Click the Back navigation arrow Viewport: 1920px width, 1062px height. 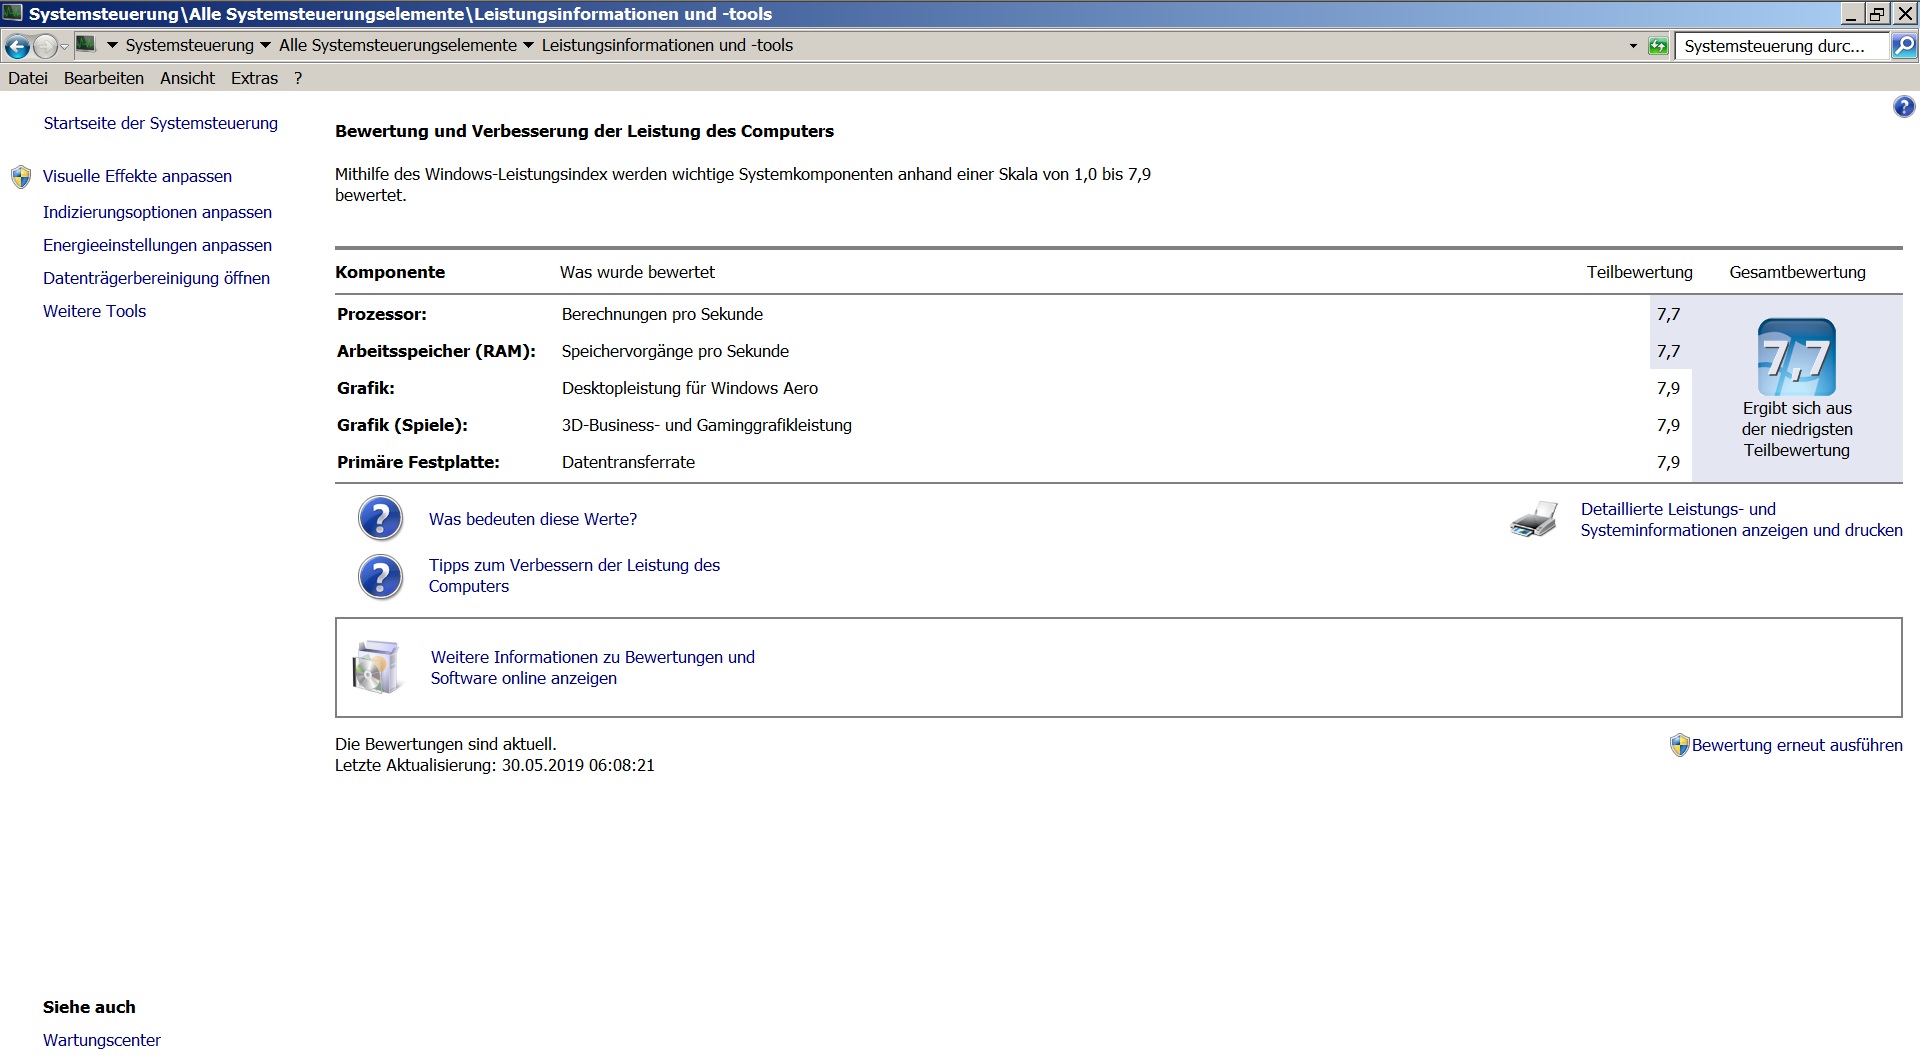tap(16, 46)
